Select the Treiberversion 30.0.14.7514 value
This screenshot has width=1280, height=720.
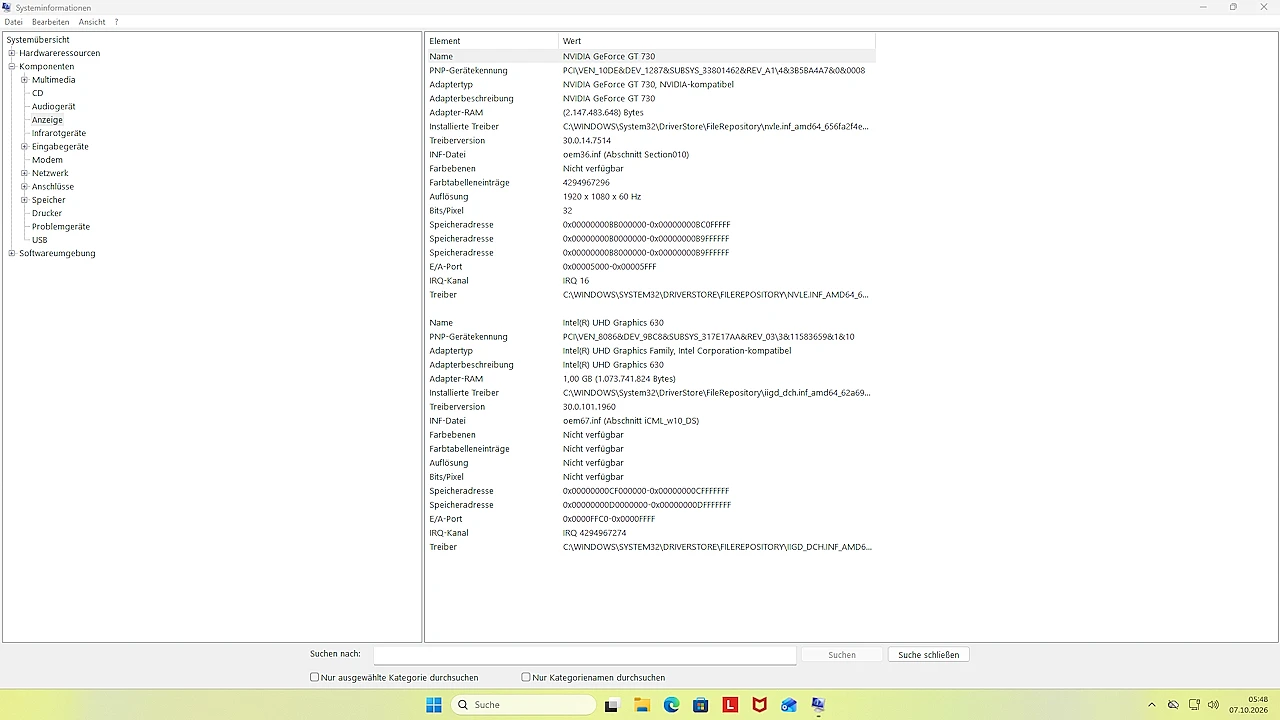coord(587,141)
